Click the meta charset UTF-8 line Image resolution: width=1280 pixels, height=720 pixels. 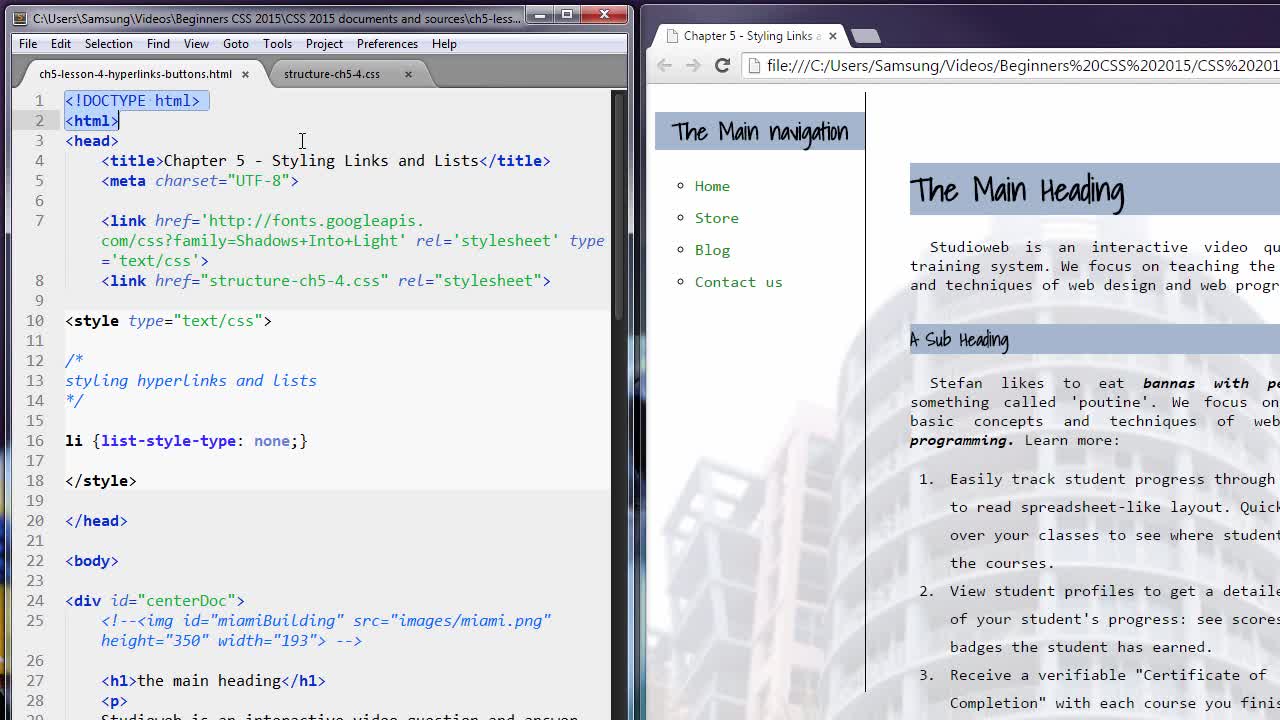pyautogui.click(x=200, y=180)
